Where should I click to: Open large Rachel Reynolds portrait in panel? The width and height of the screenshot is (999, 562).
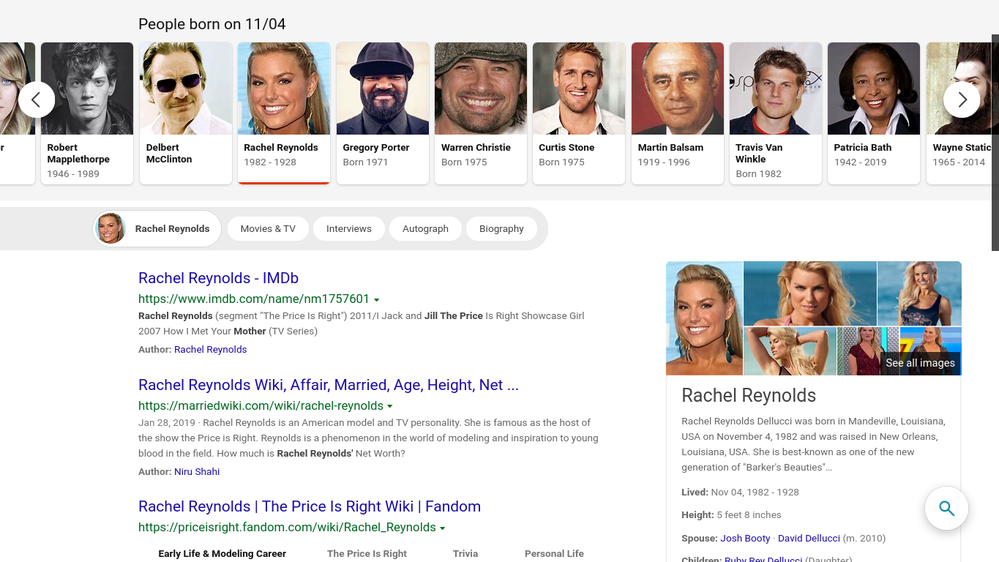pyautogui.click(x=704, y=318)
